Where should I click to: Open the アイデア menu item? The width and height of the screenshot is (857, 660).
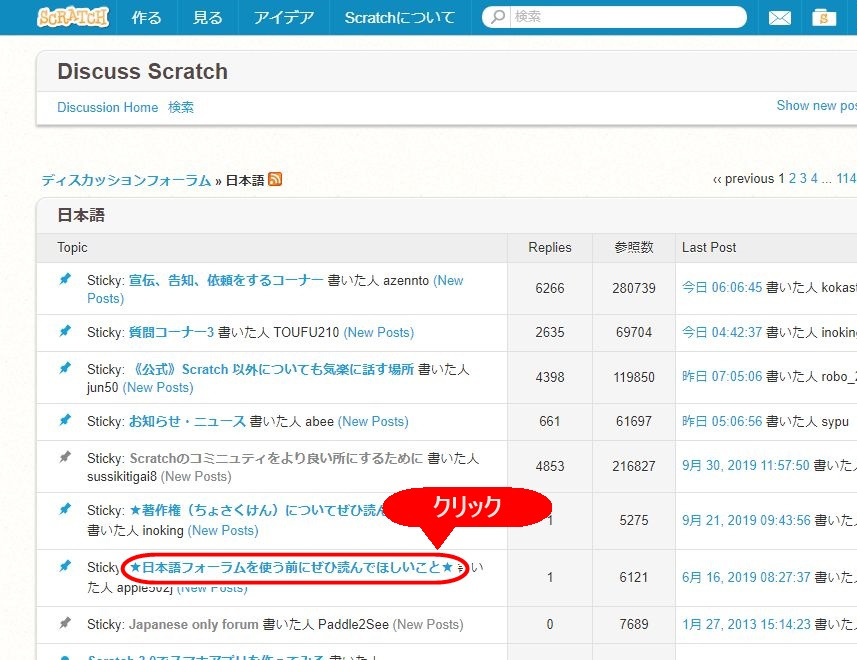coord(284,17)
